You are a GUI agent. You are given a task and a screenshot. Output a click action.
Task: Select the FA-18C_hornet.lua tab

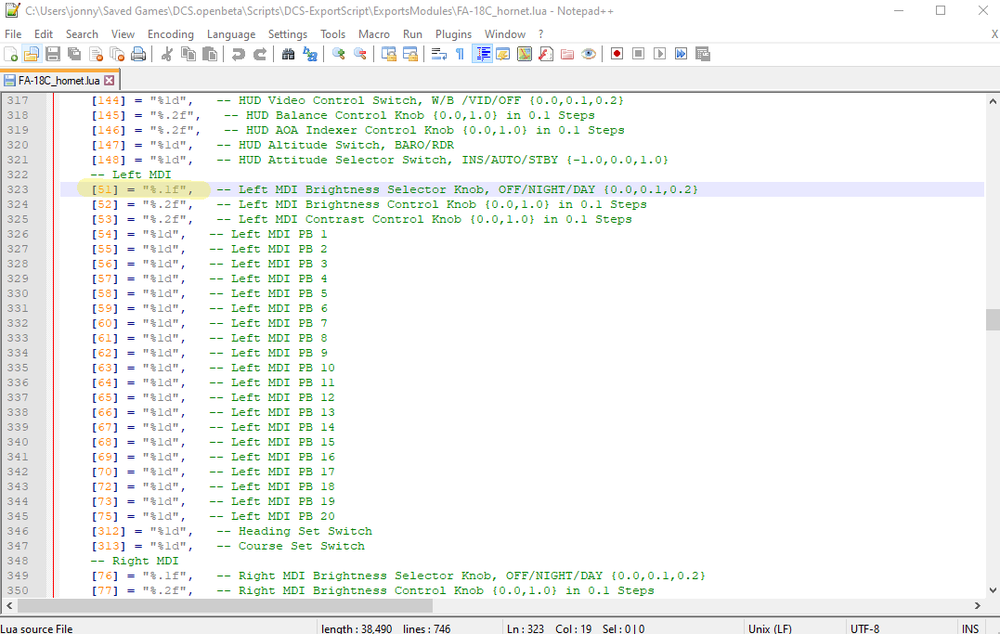58,80
